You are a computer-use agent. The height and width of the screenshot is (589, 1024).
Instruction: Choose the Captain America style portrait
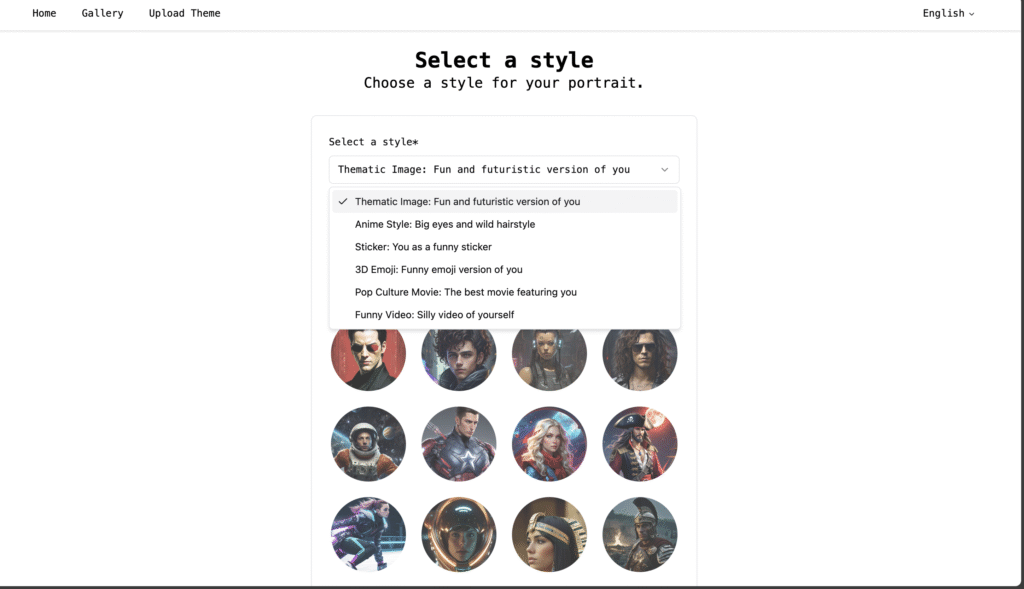(458, 444)
